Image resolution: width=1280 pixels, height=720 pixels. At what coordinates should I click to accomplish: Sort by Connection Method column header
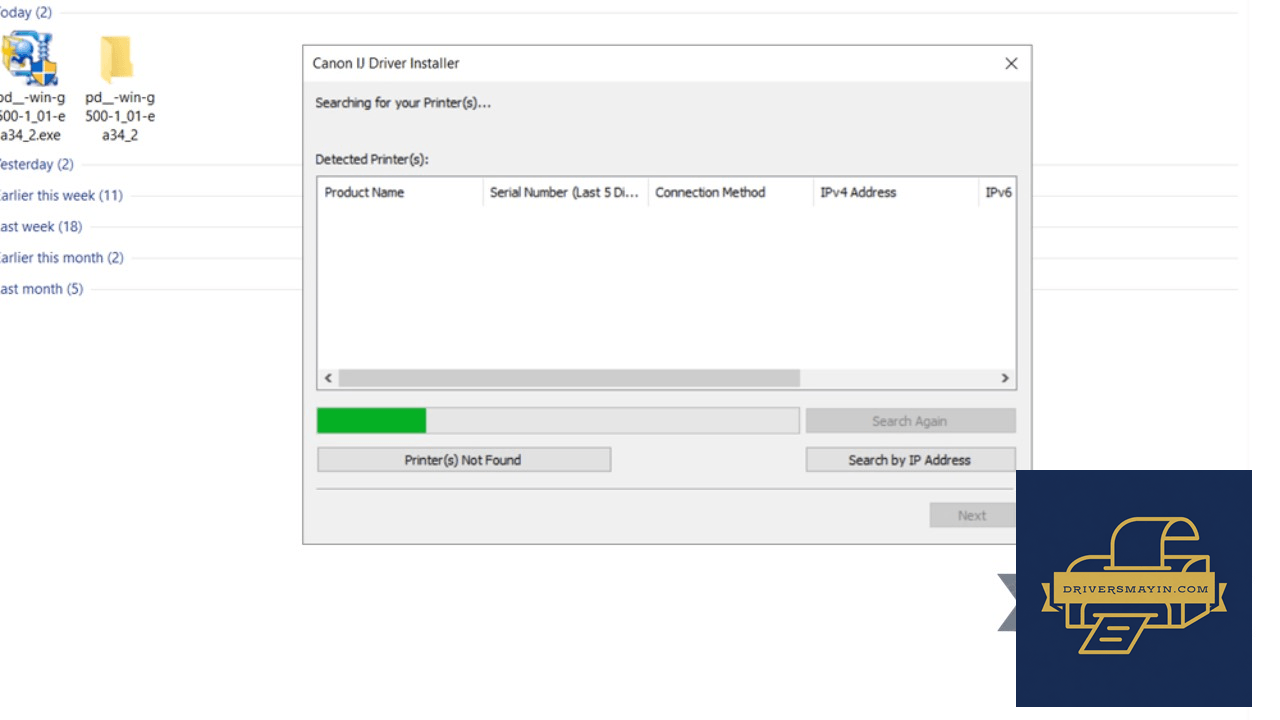point(731,192)
